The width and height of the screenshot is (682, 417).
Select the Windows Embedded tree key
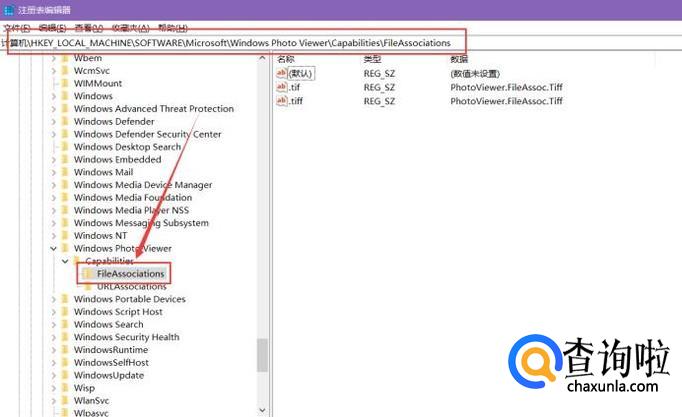tap(117, 160)
